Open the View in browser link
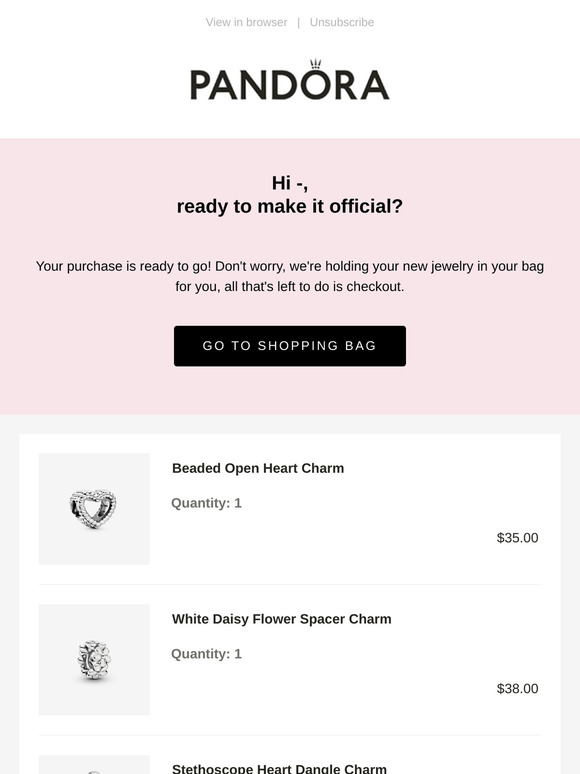The height and width of the screenshot is (774, 580). tap(246, 22)
